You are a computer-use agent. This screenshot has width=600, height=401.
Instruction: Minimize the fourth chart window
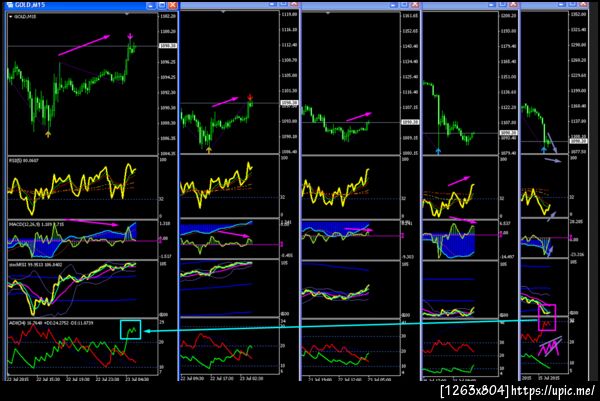coord(492,4)
